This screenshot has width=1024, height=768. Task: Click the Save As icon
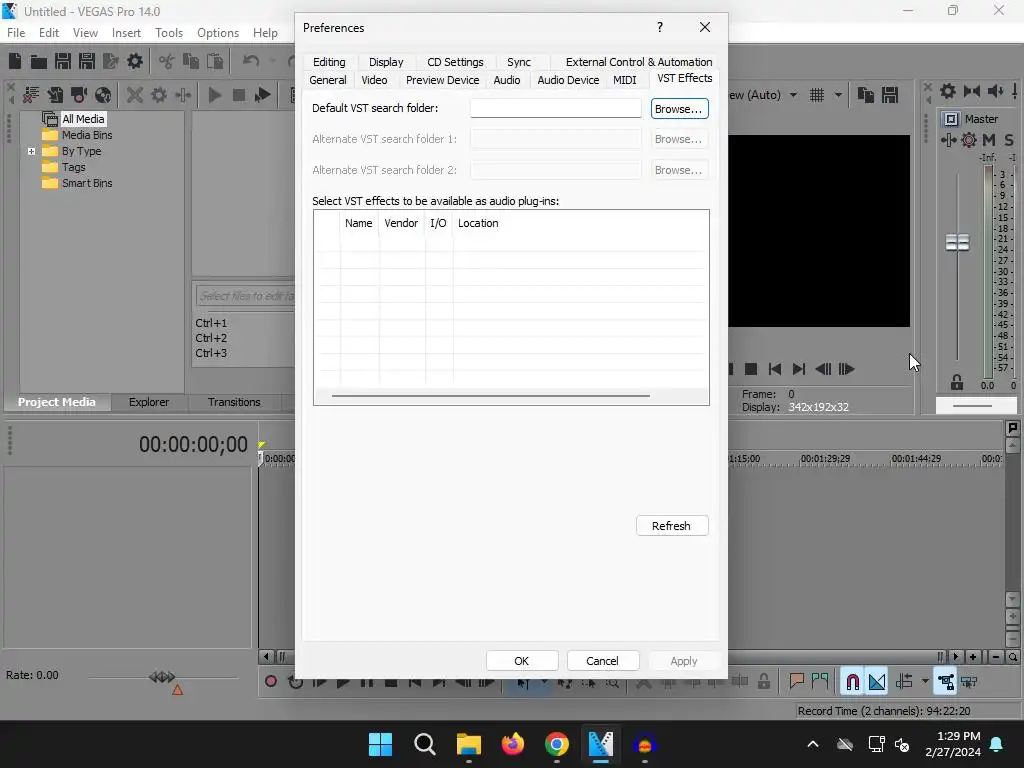click(87, 61)
